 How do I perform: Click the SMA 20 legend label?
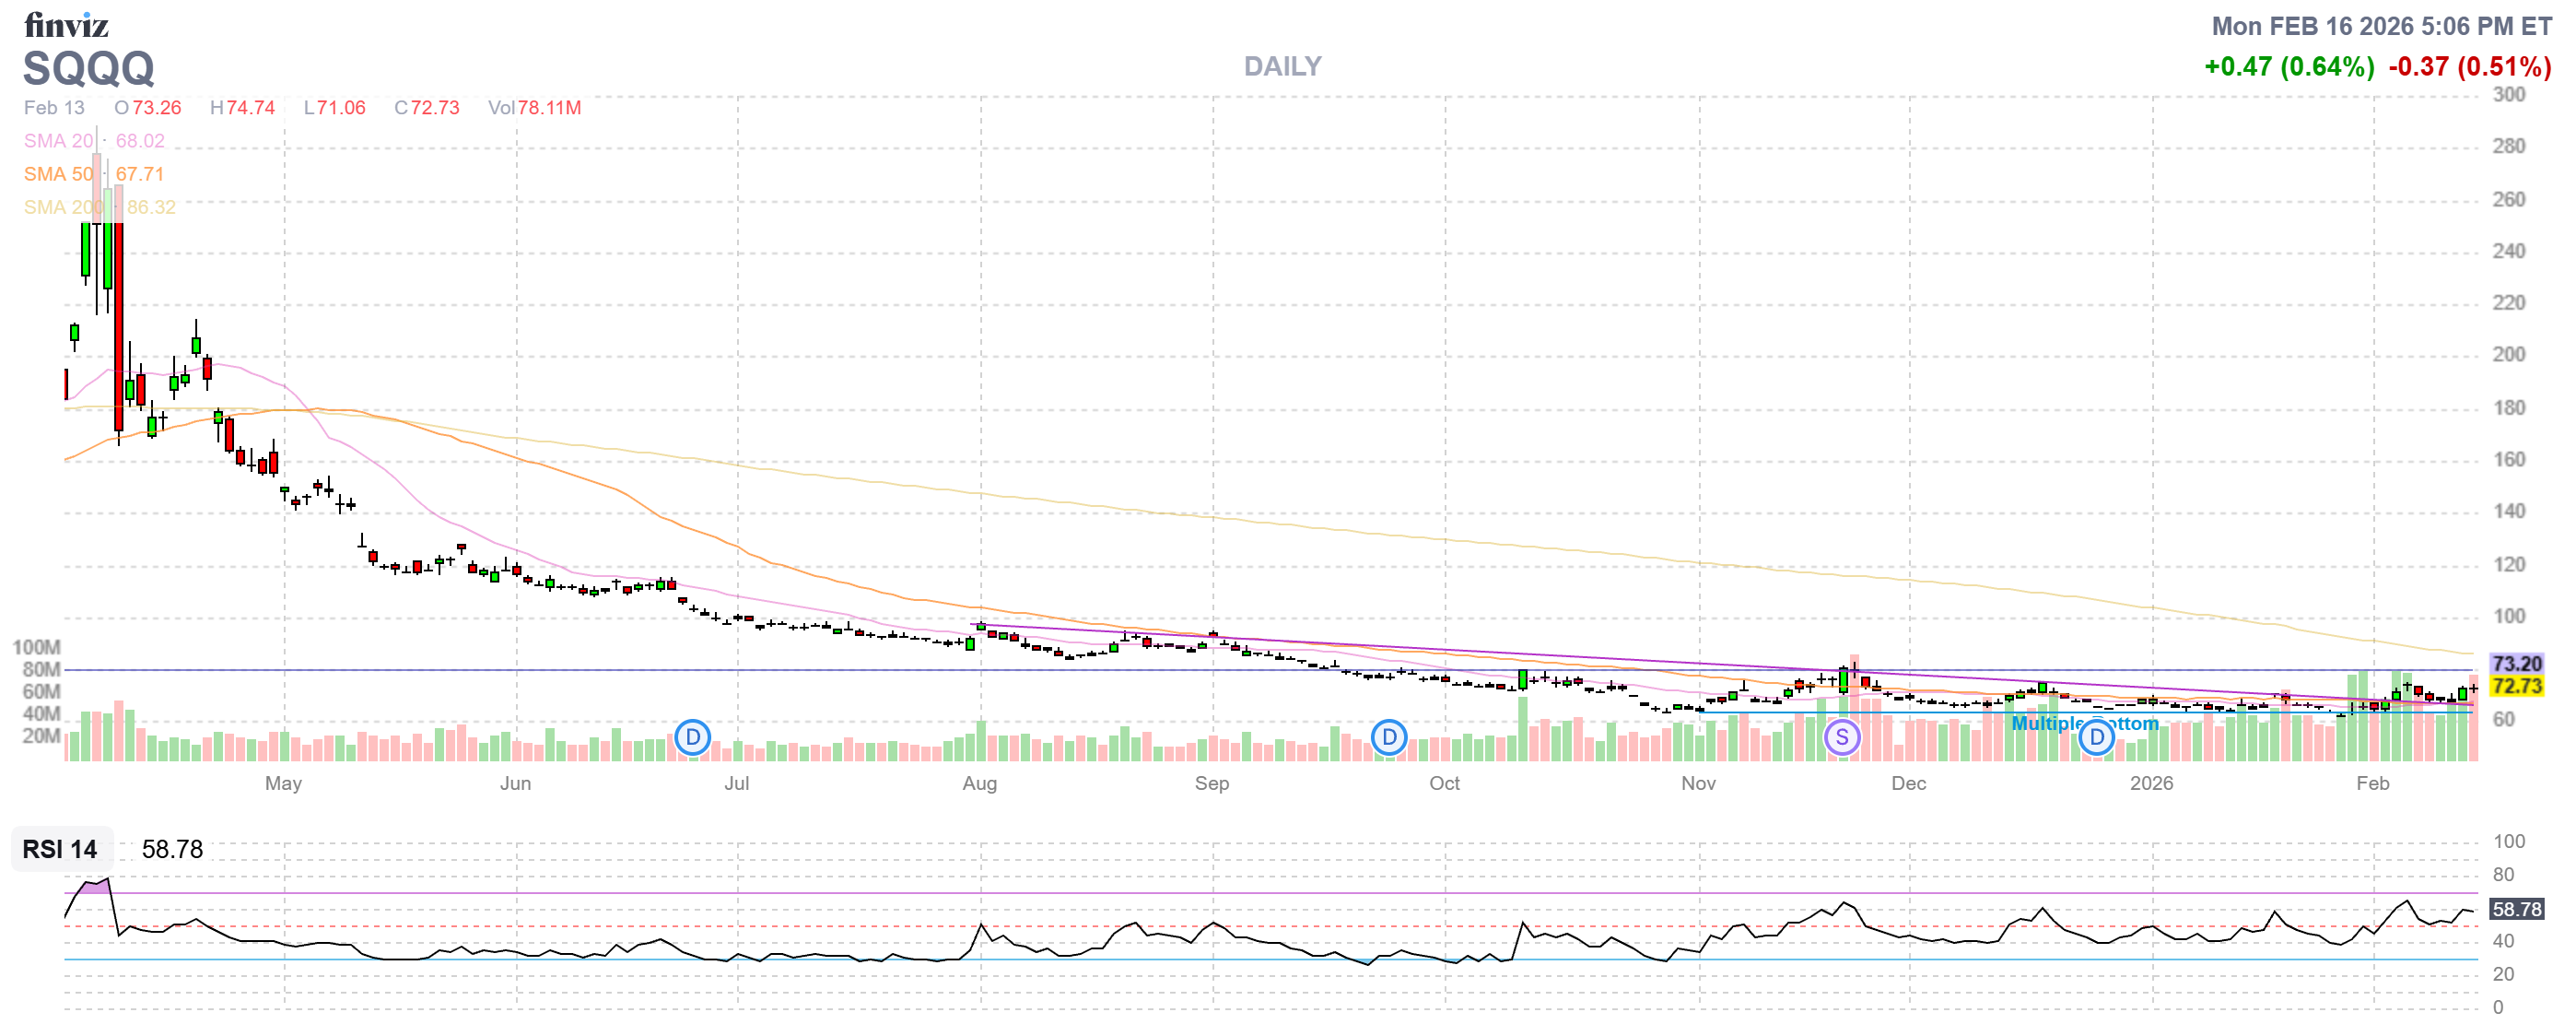(58, 141)
